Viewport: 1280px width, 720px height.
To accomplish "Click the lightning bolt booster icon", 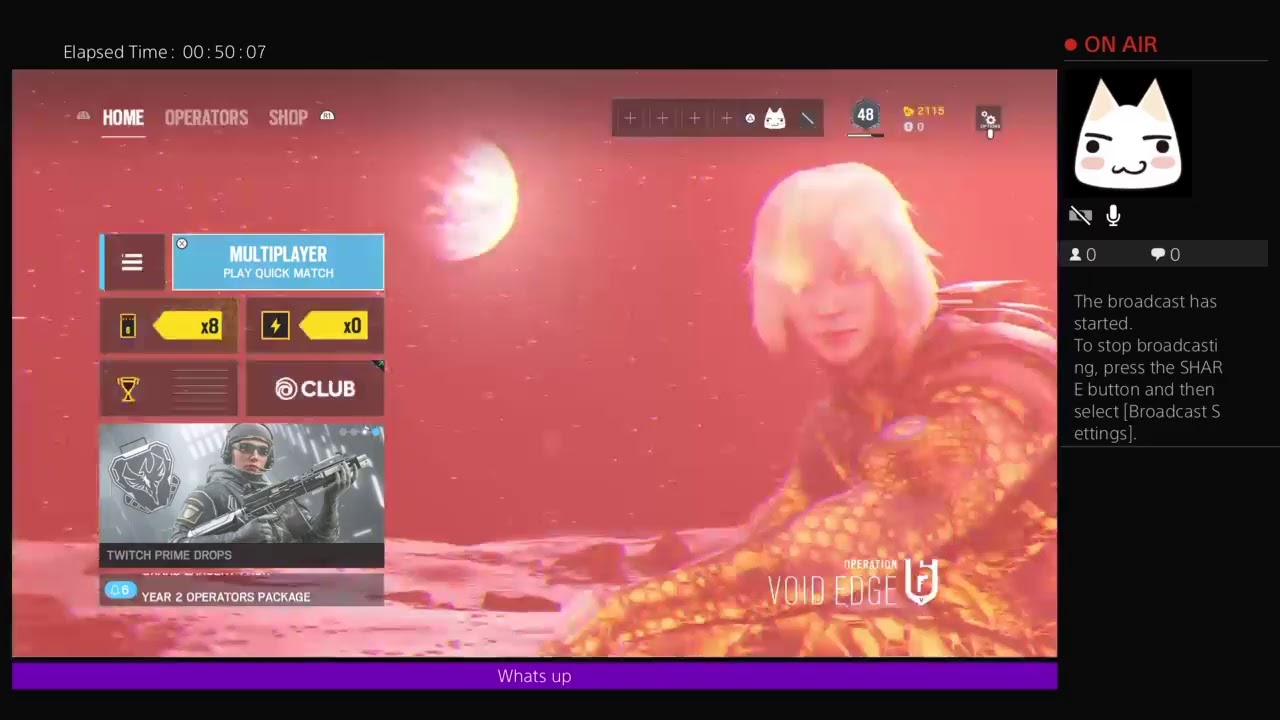I will point(276,326).
